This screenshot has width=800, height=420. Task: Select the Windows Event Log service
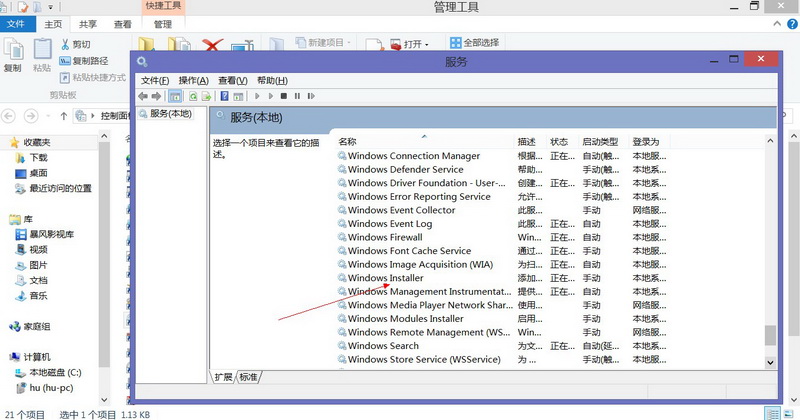point(502,224)
